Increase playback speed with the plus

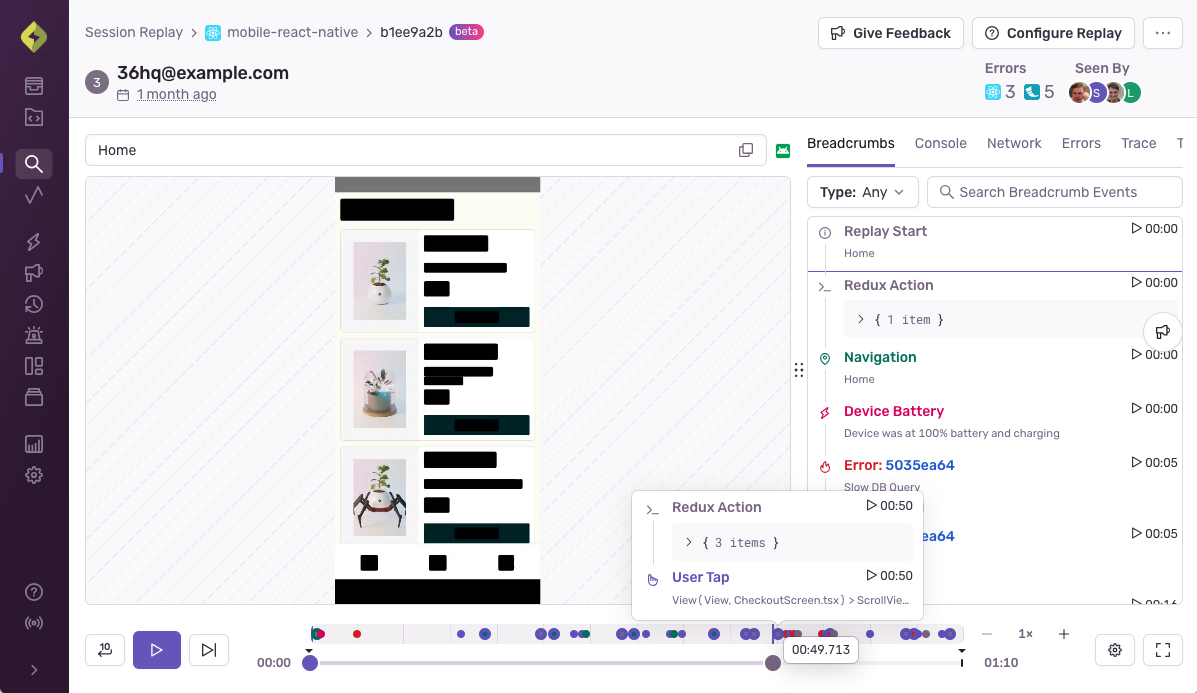(x=1063, y=634)
